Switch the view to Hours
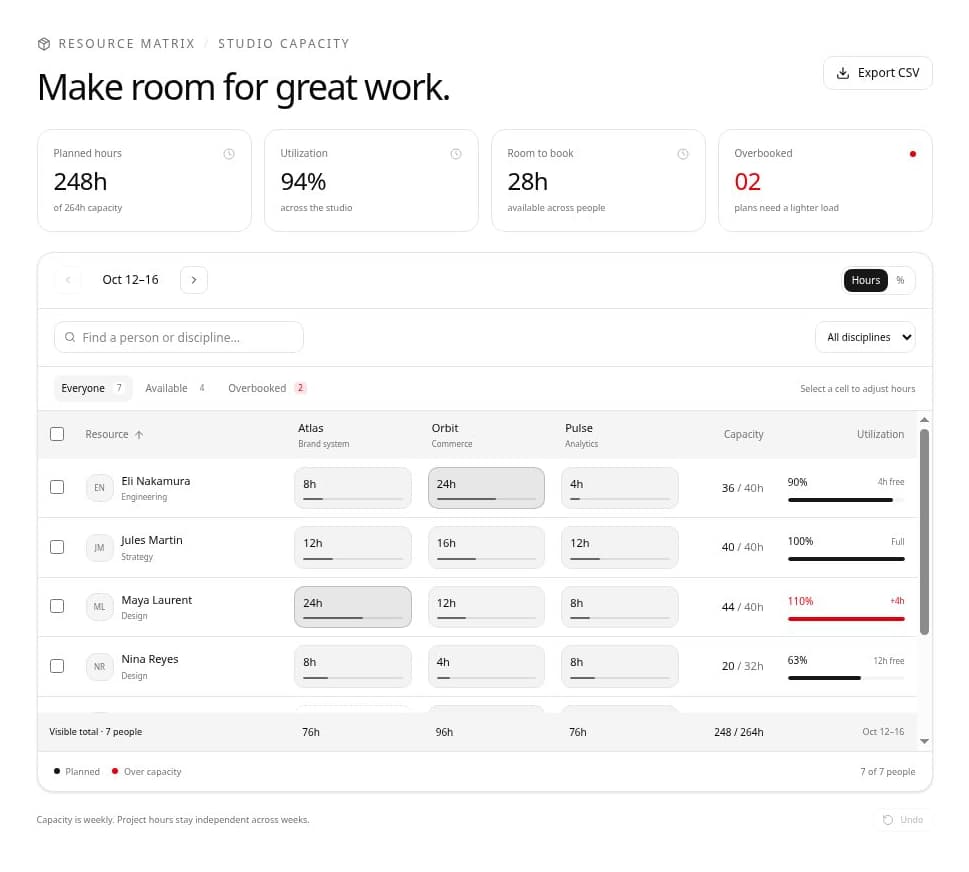 pyautogui.click(x=865, y=280)
